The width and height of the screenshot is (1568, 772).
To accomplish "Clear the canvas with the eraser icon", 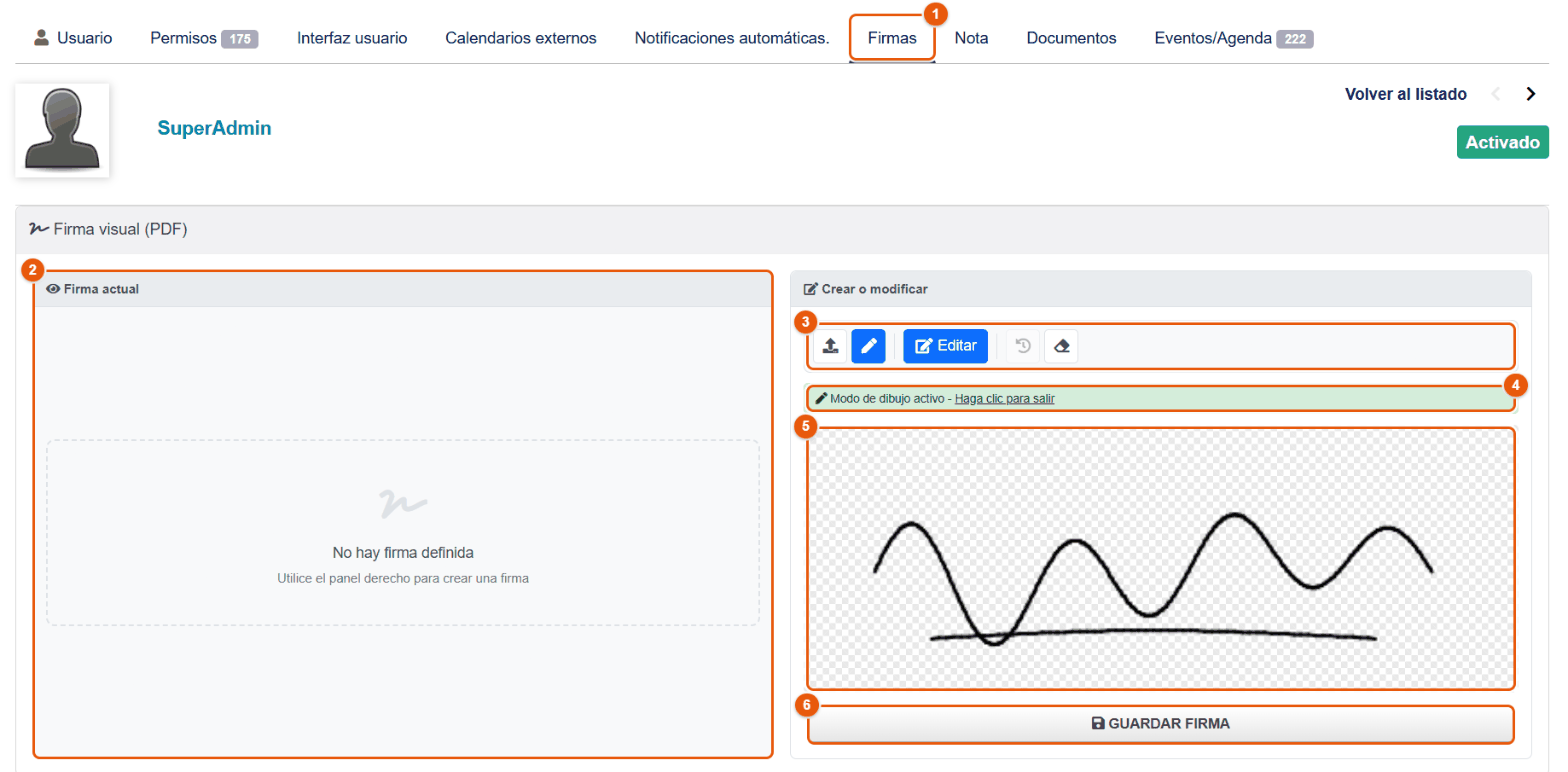I will tap(1062, 346).
